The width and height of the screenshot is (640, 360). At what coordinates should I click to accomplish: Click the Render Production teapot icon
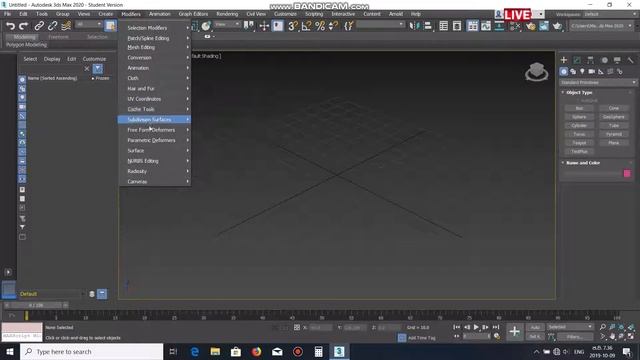[x=557, y=26]
